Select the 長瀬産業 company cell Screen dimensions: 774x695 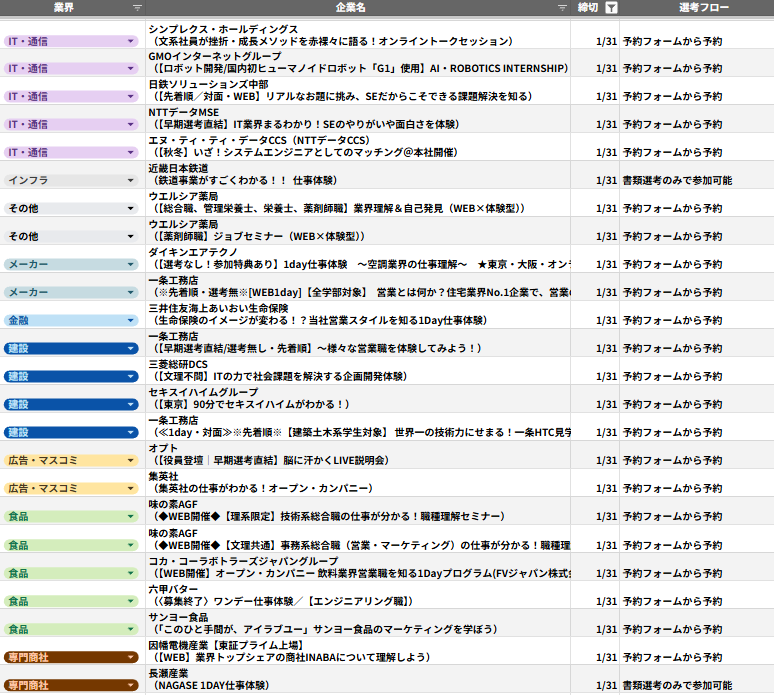(x=358, y=680)
